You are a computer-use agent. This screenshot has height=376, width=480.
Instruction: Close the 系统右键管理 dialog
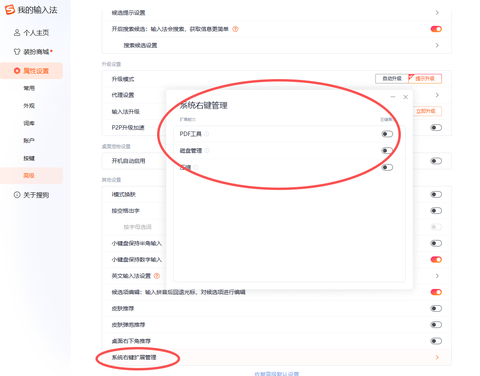(x=406, y=97)
